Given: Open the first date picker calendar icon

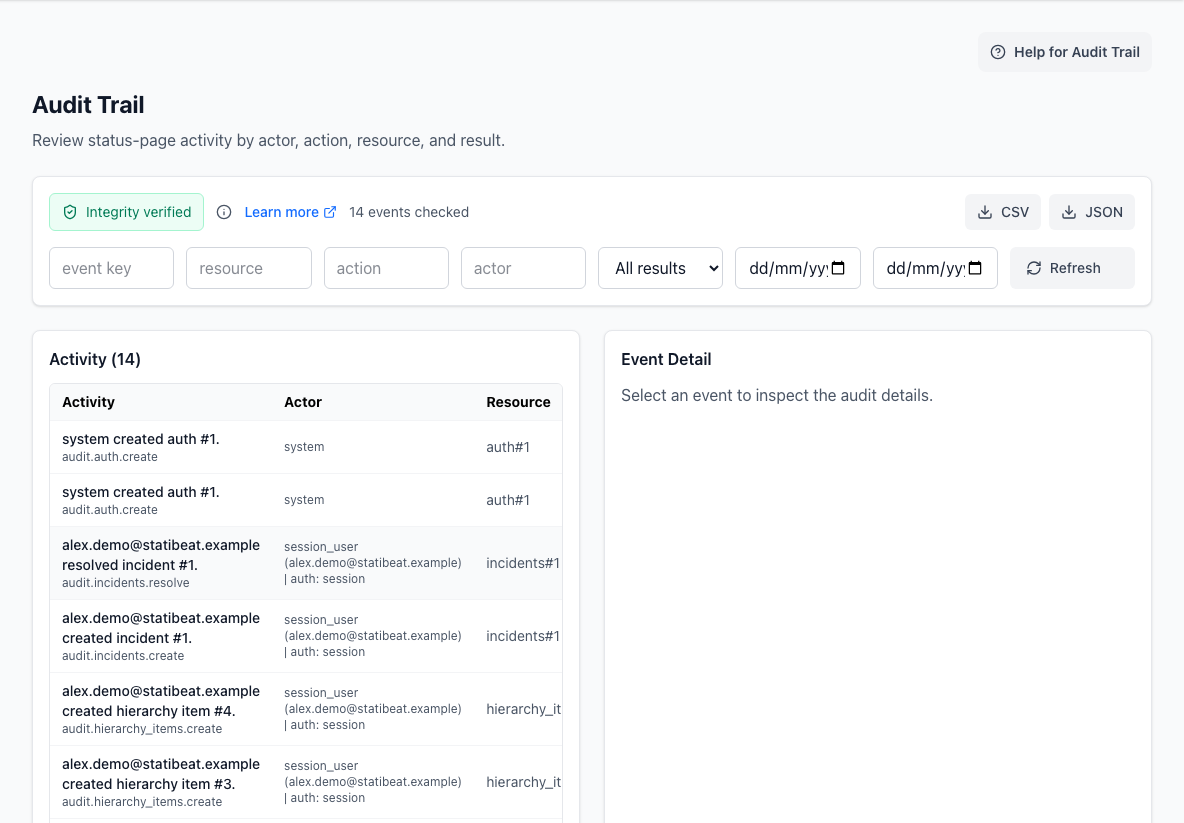Looking at the screenshot, I should tap(838, 268).
